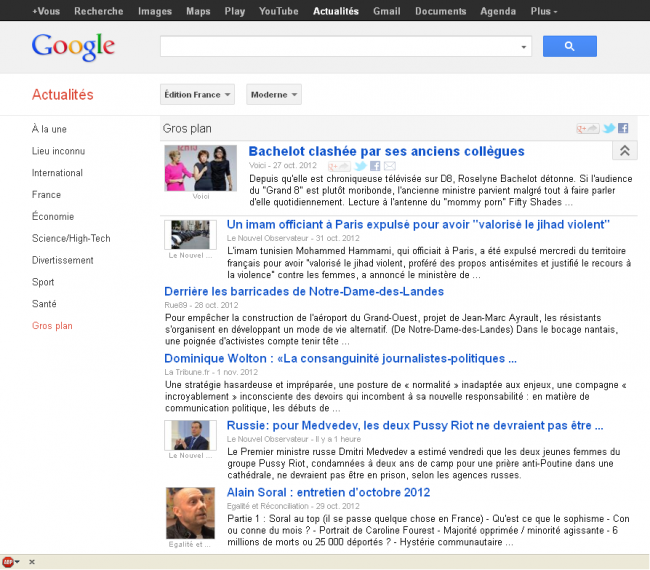Open Documents in the top bar
Image resolution: width=650 pixels, height=570 pixels.
pos(440,11)
